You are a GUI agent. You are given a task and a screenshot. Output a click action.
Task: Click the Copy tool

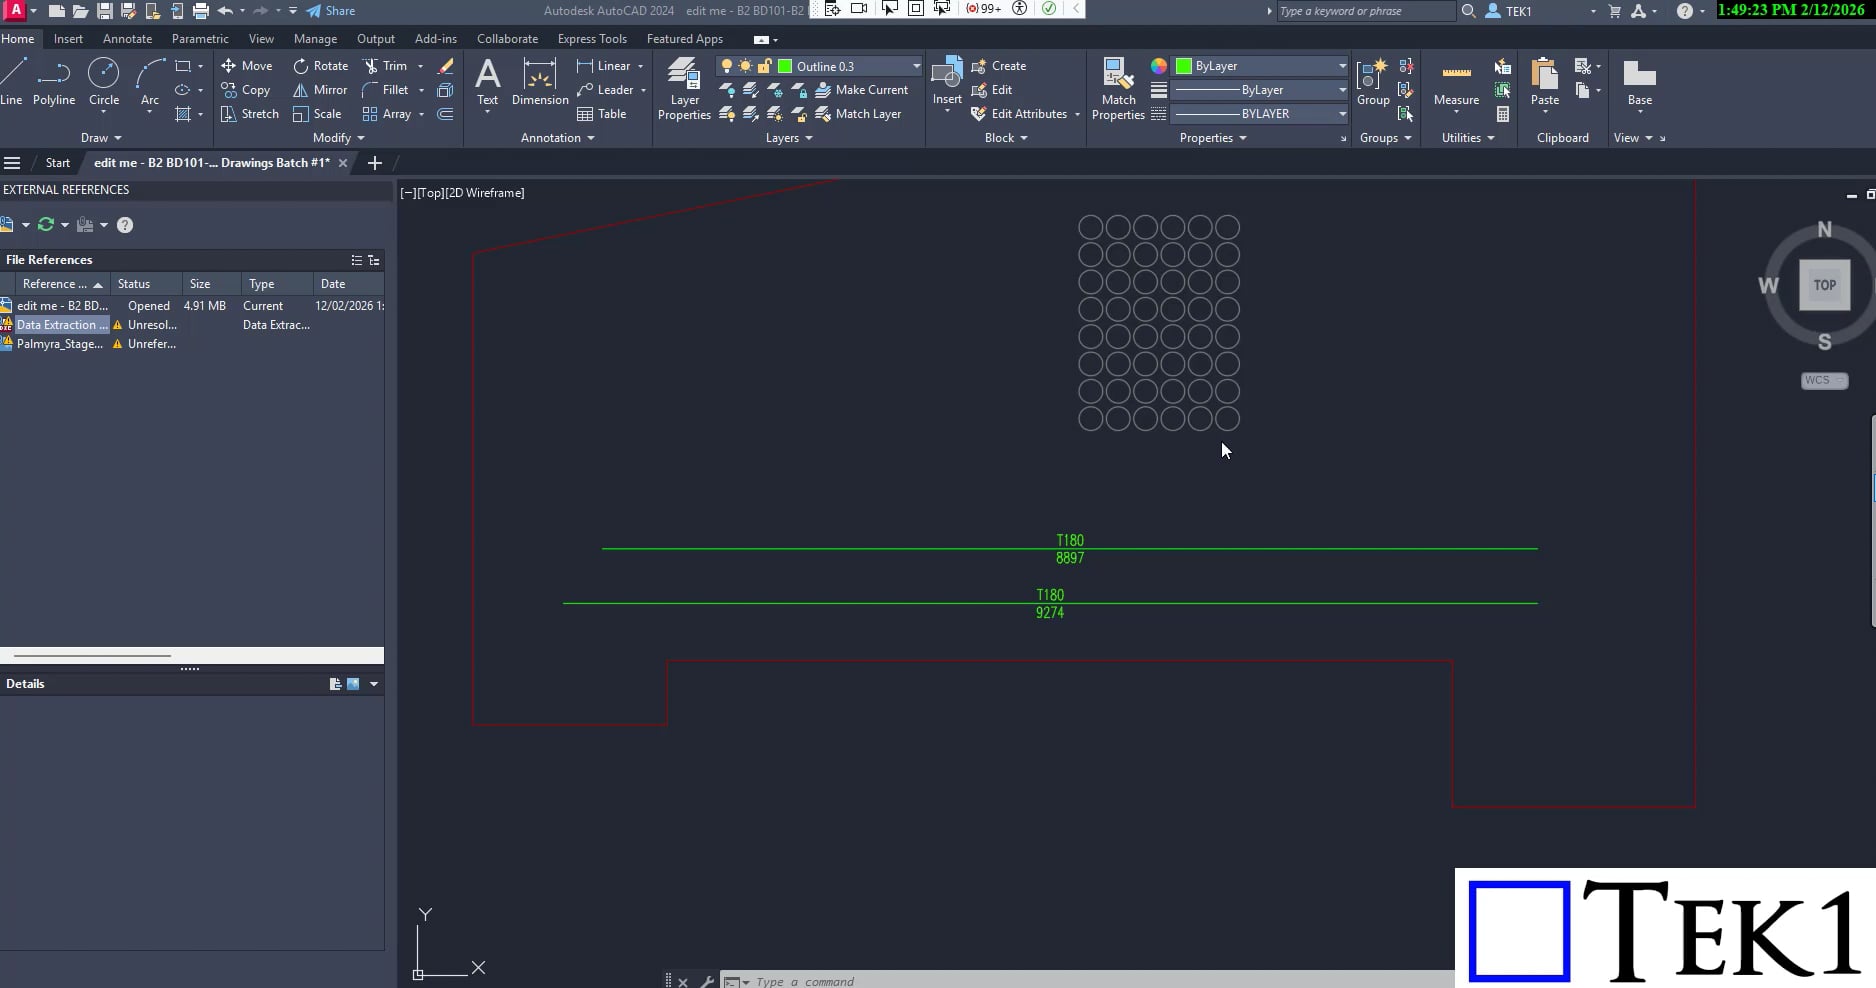tap(246, 90)
